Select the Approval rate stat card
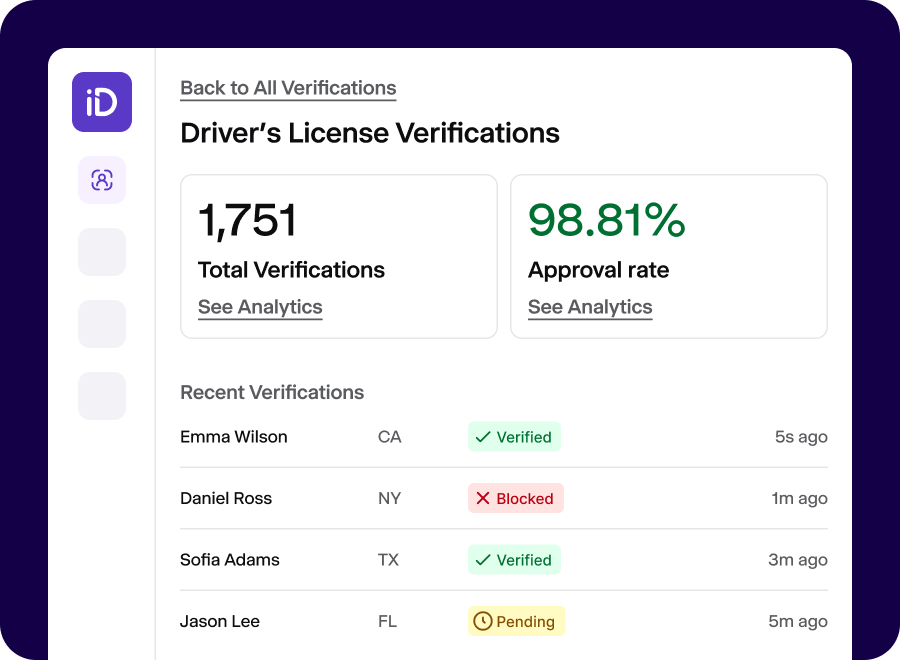900x660 pixels. click(x=668, y=255)
